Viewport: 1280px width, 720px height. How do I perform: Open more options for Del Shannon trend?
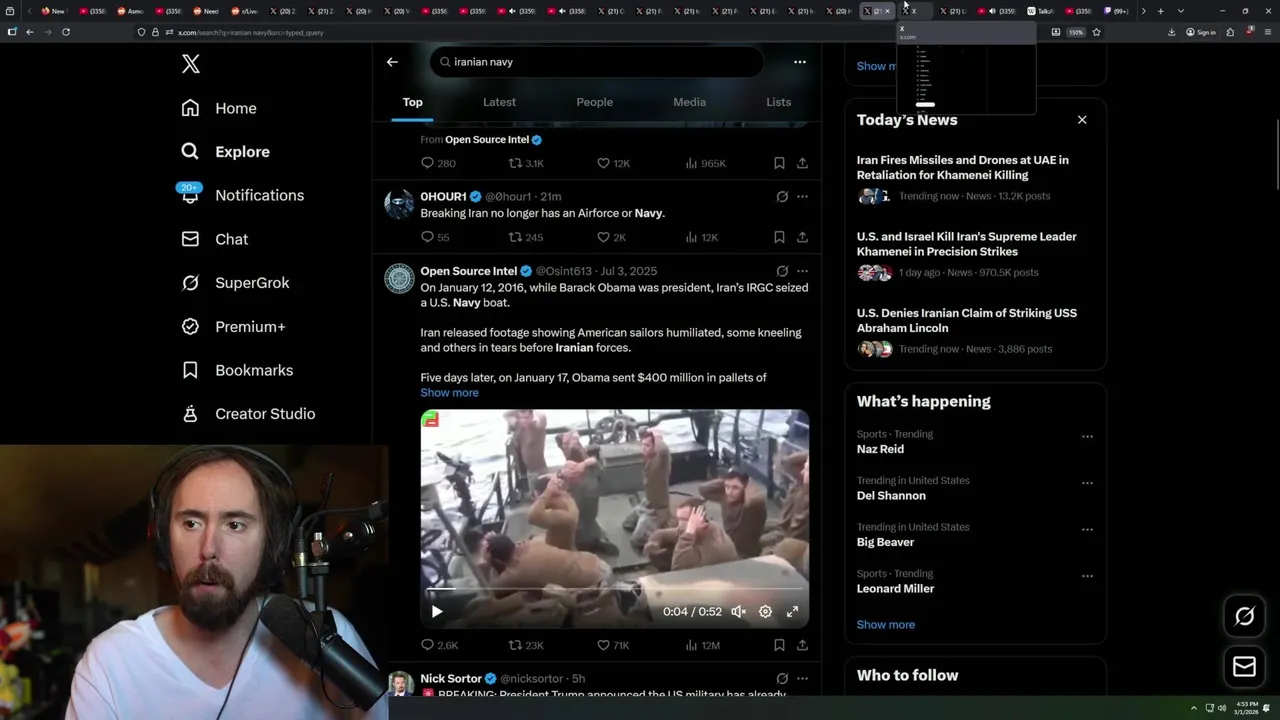pos(1087,483)
